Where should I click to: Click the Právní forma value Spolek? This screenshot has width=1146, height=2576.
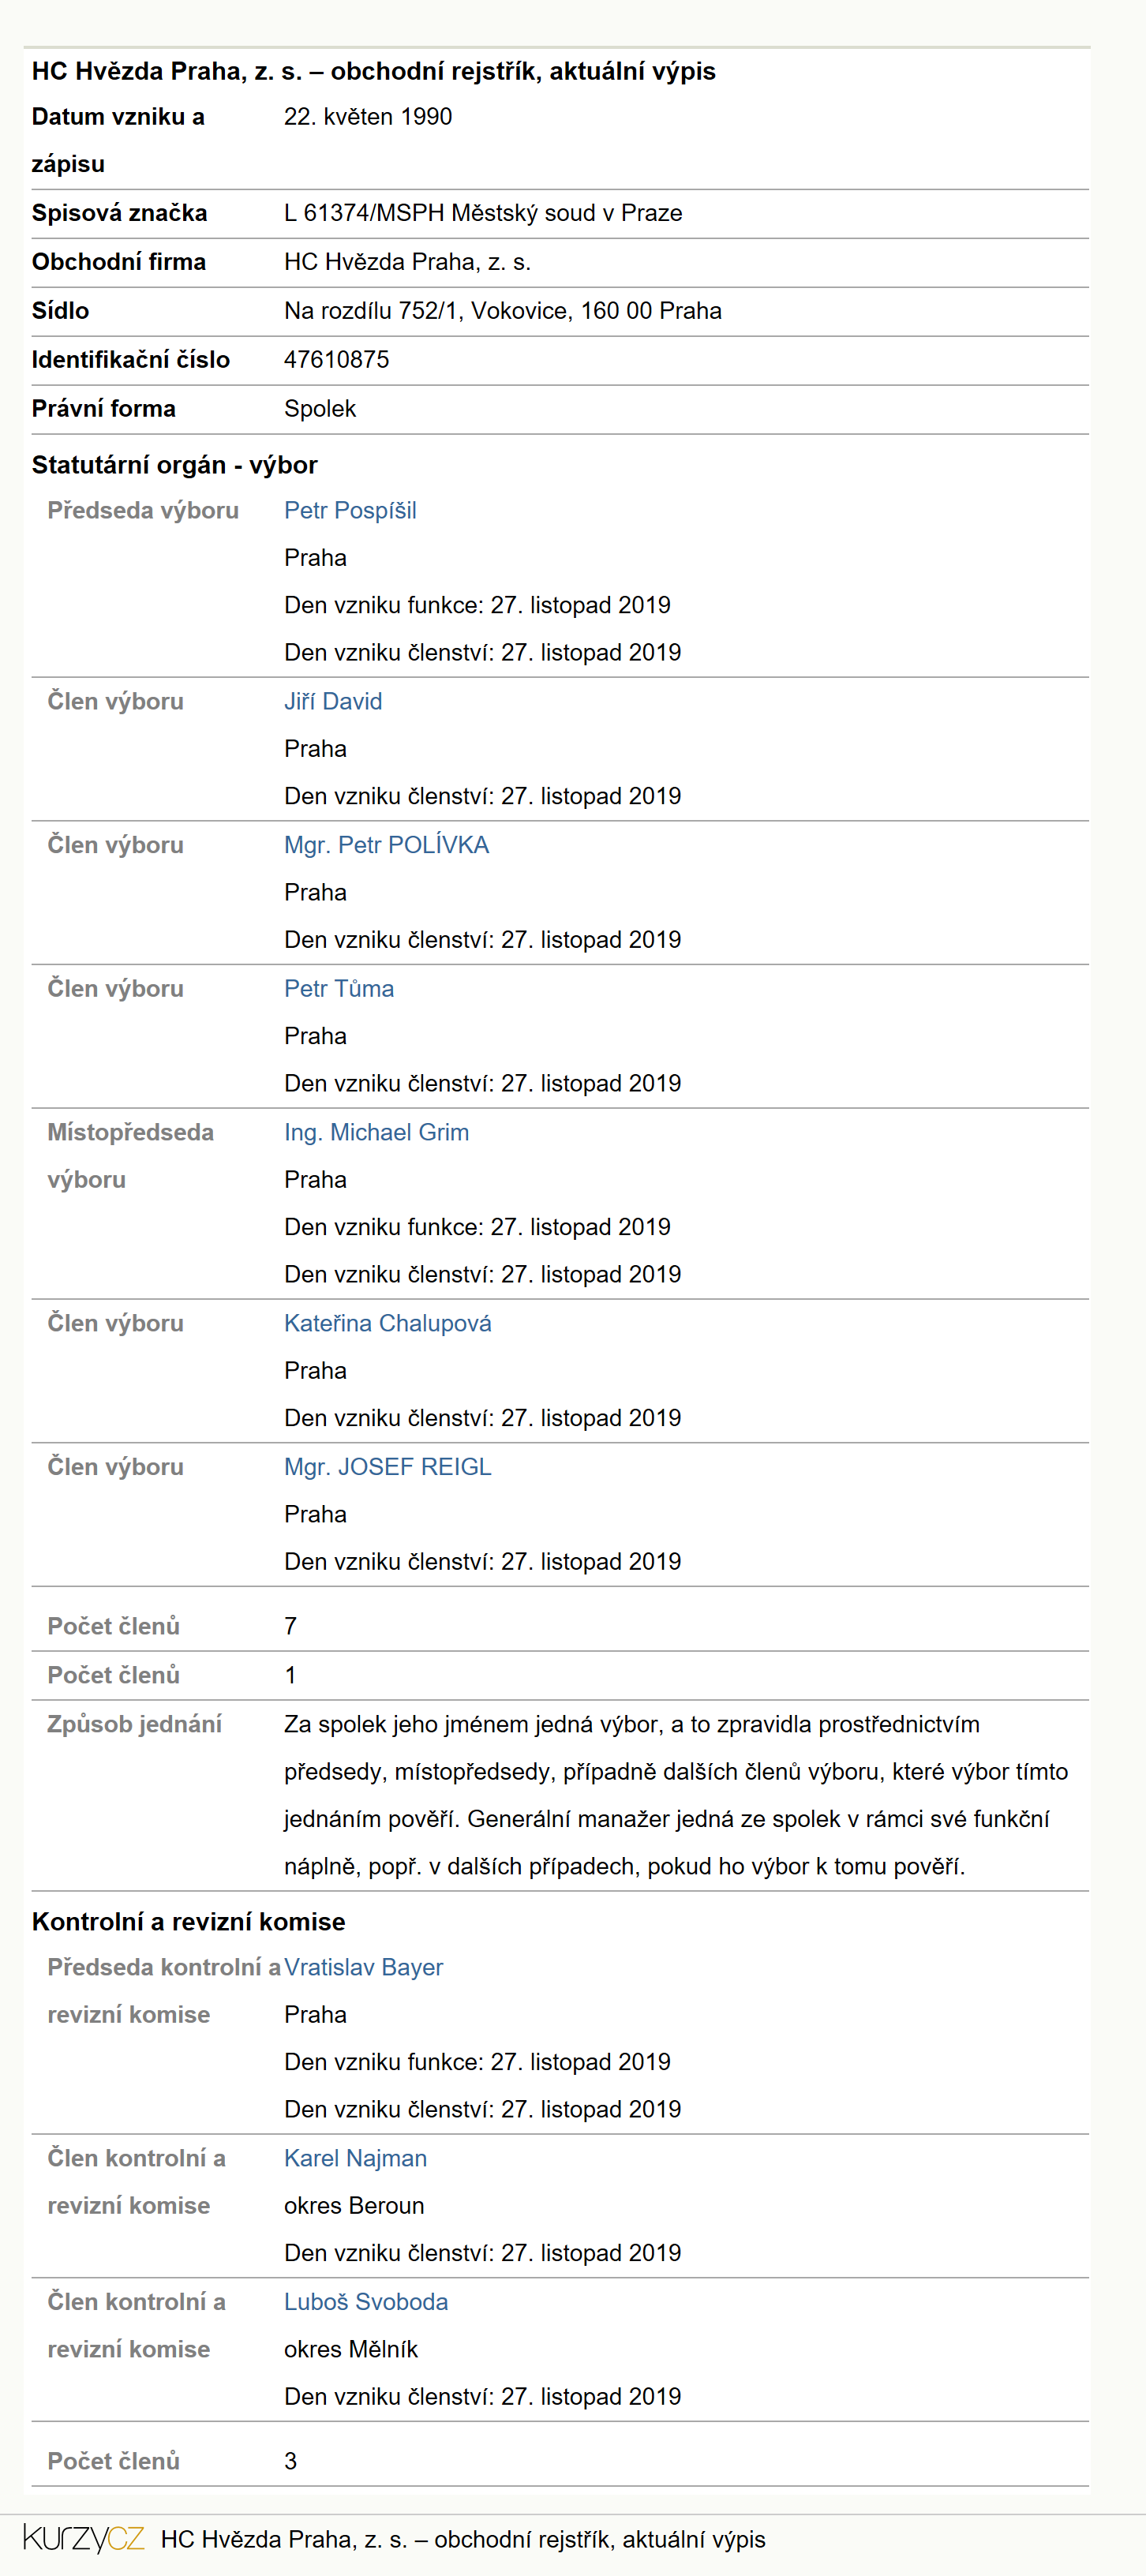320,408
